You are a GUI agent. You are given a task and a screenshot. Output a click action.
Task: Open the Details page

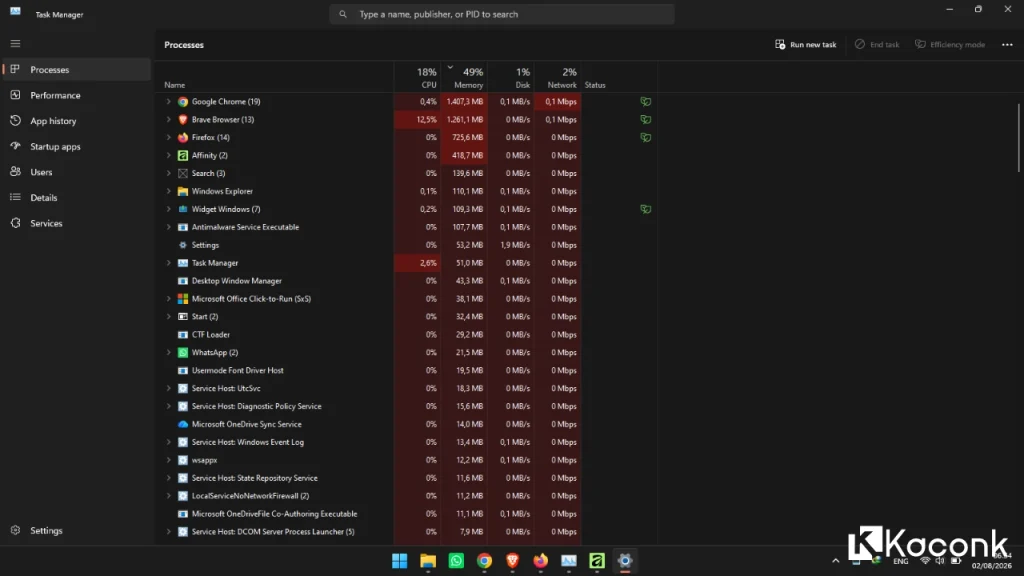(76, 198)
